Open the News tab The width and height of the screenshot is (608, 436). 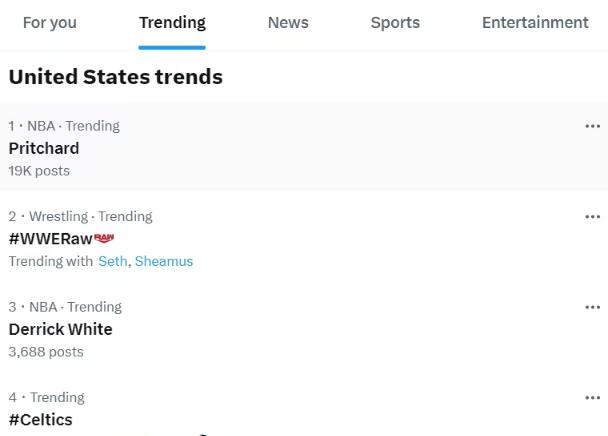tap(288, 22)
